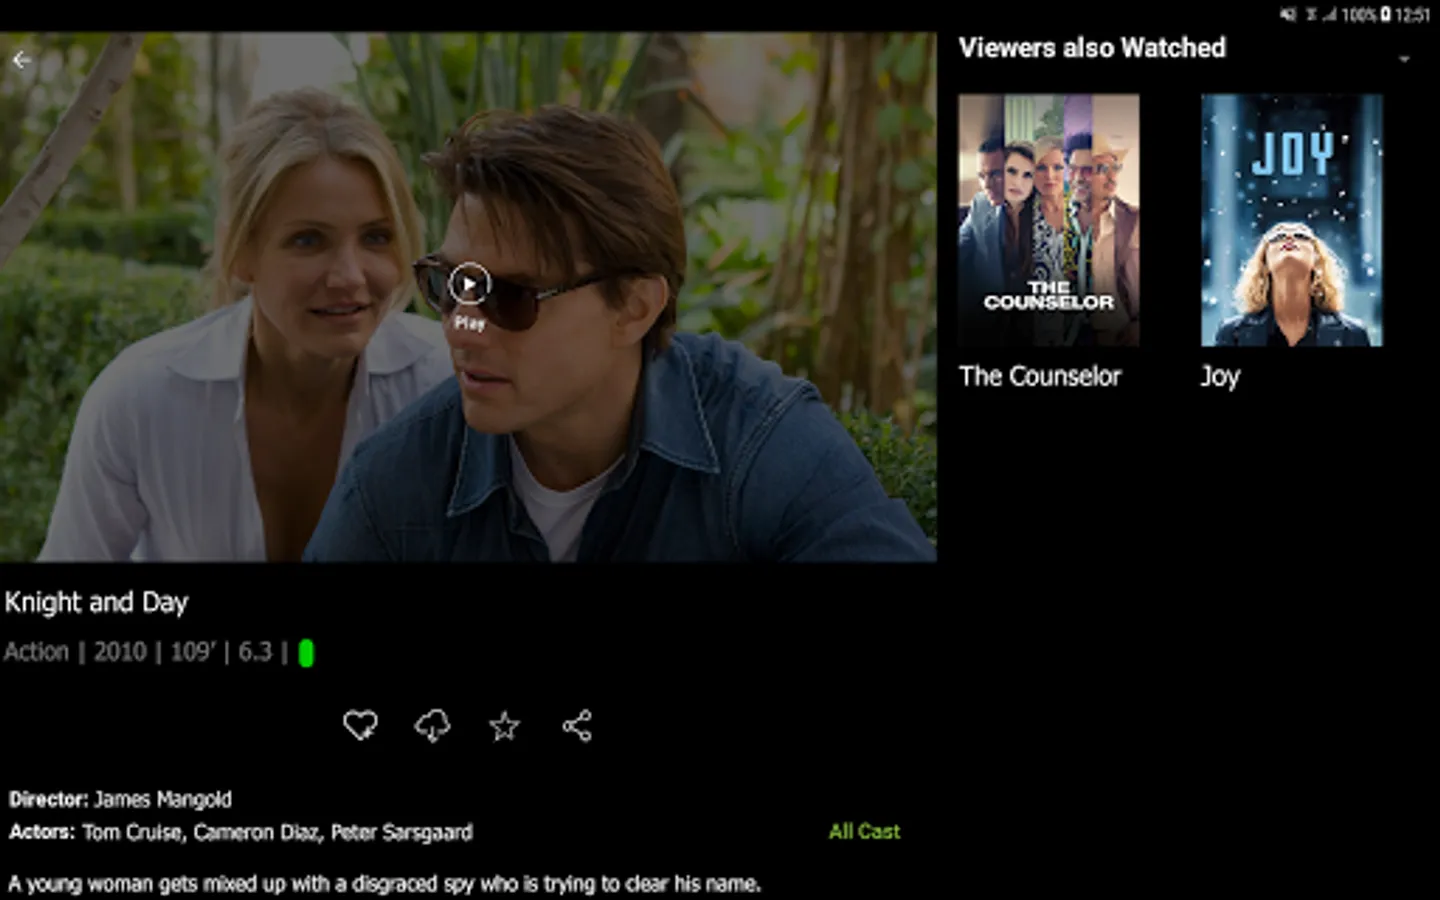Select the 6.3 rating value
Viewport: 1440px width, 900px height.
pos(255,652)
